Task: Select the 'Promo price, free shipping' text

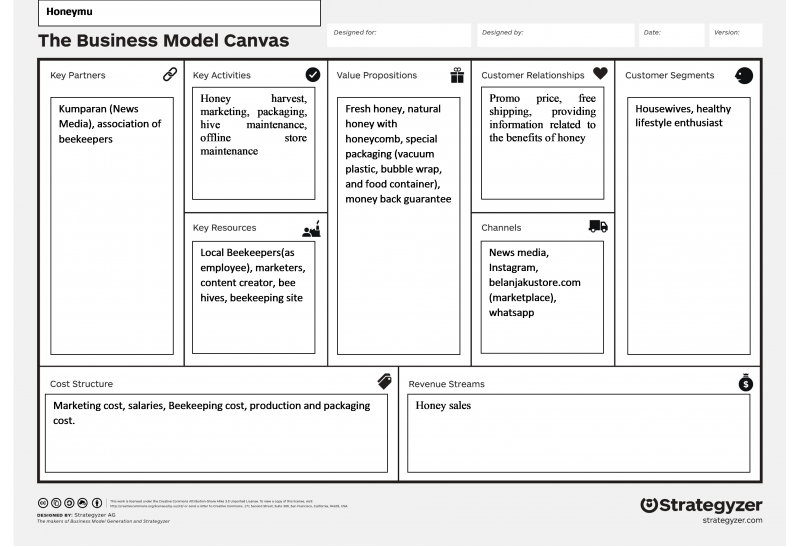Action: [x=542, y=118]
